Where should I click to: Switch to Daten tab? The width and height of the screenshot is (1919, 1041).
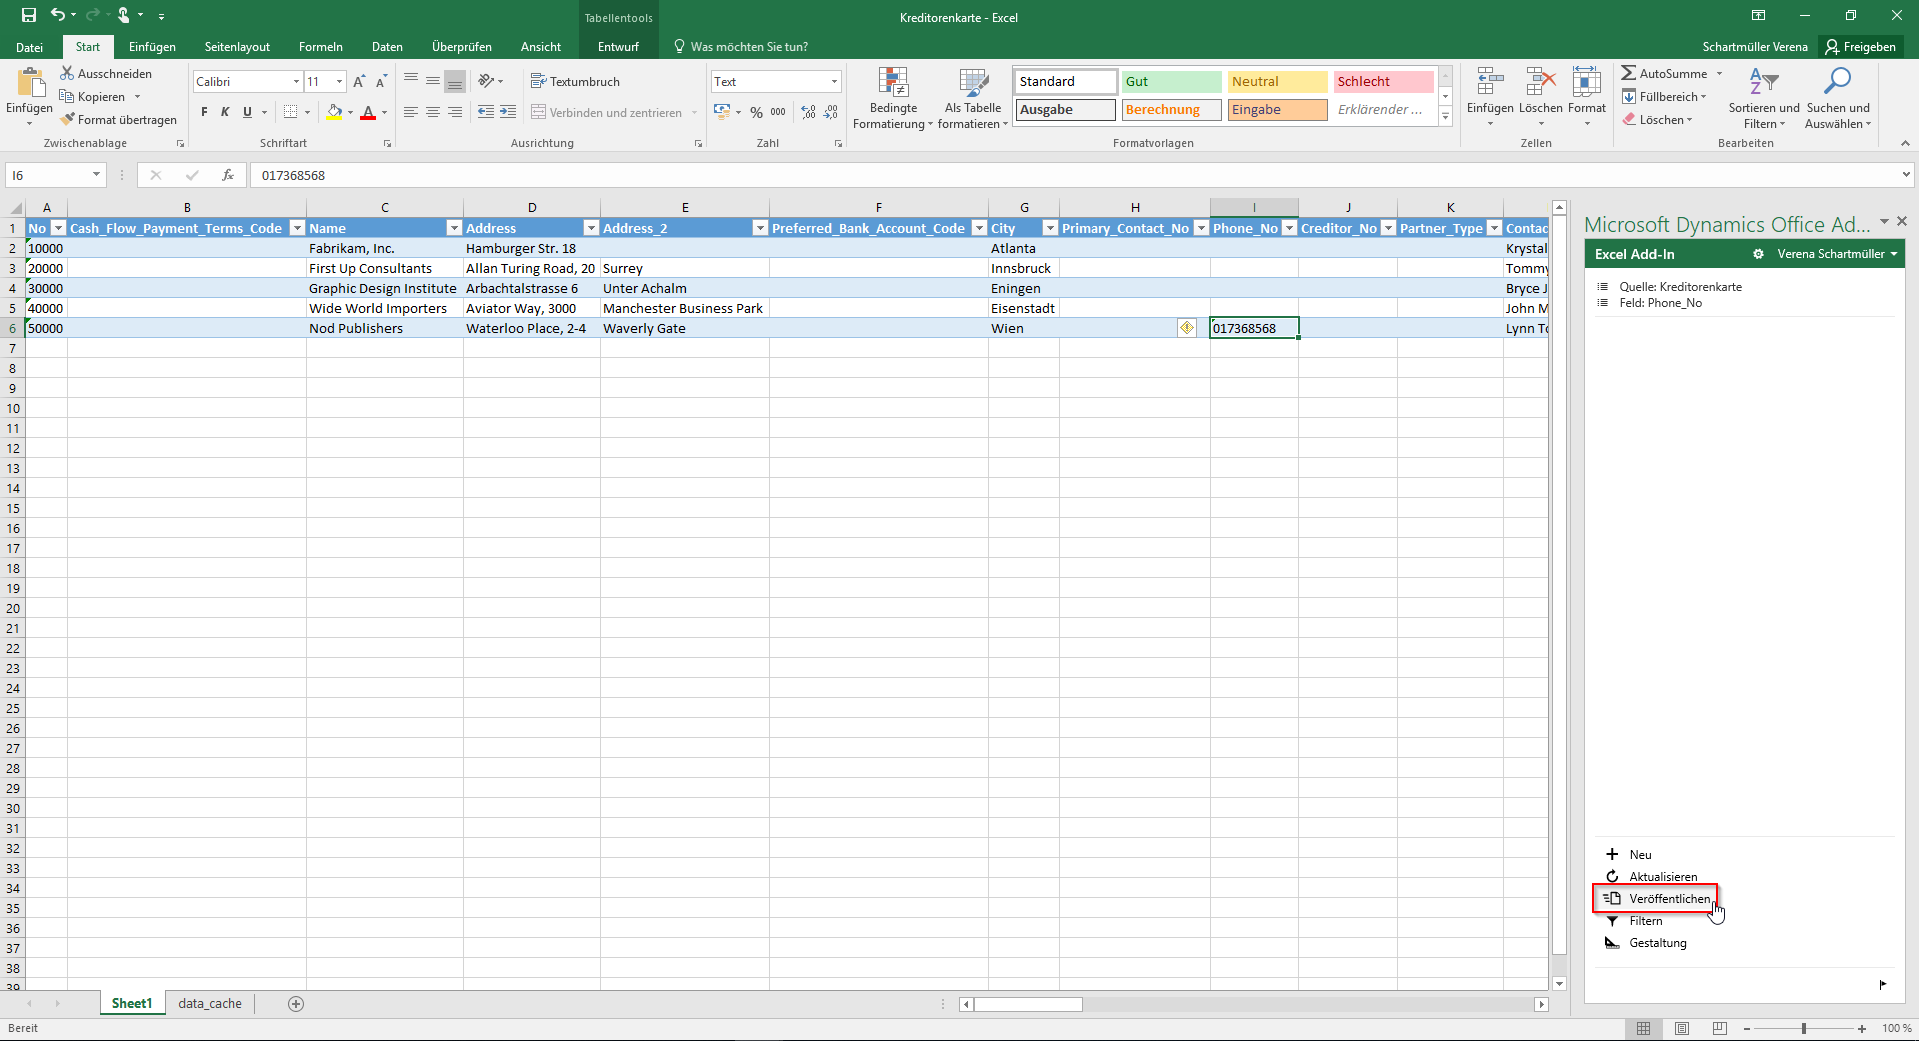click(387, 47)
